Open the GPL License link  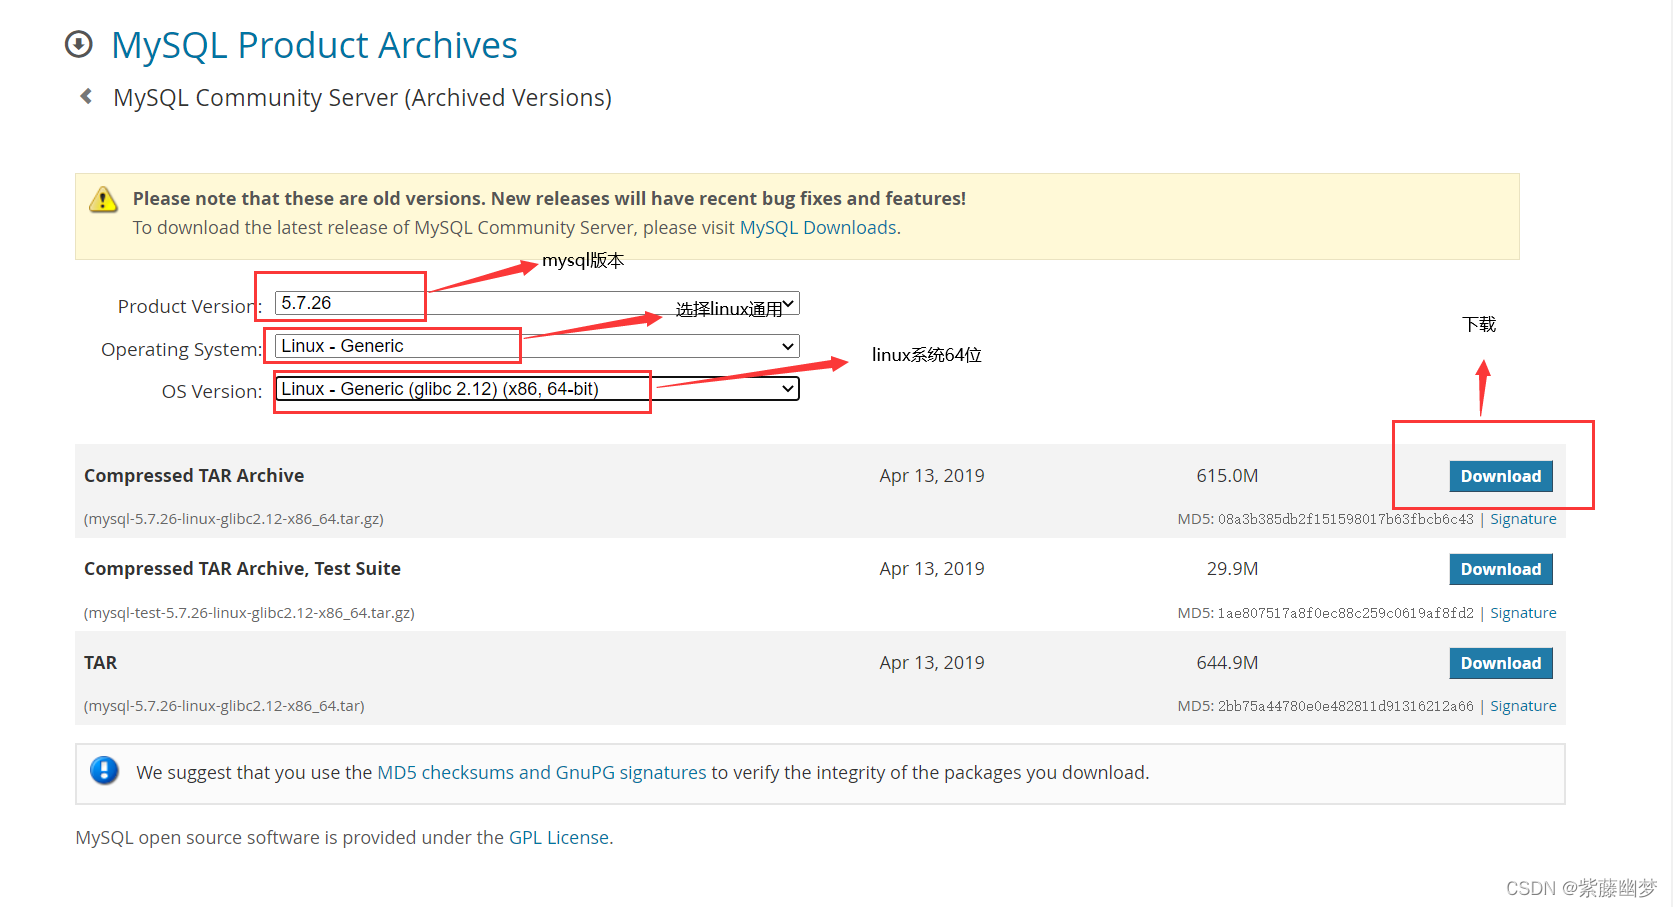[x=559, y=838]
